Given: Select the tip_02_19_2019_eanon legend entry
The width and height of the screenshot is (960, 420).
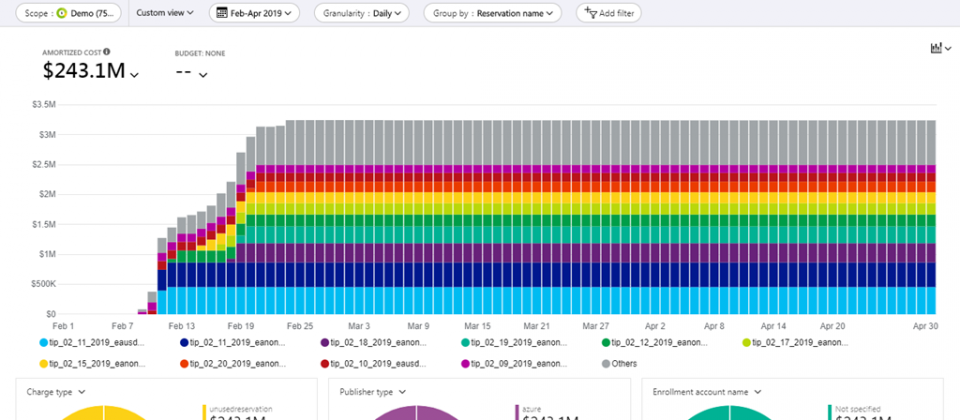Looking at the screenshot, I should point(515,343).
